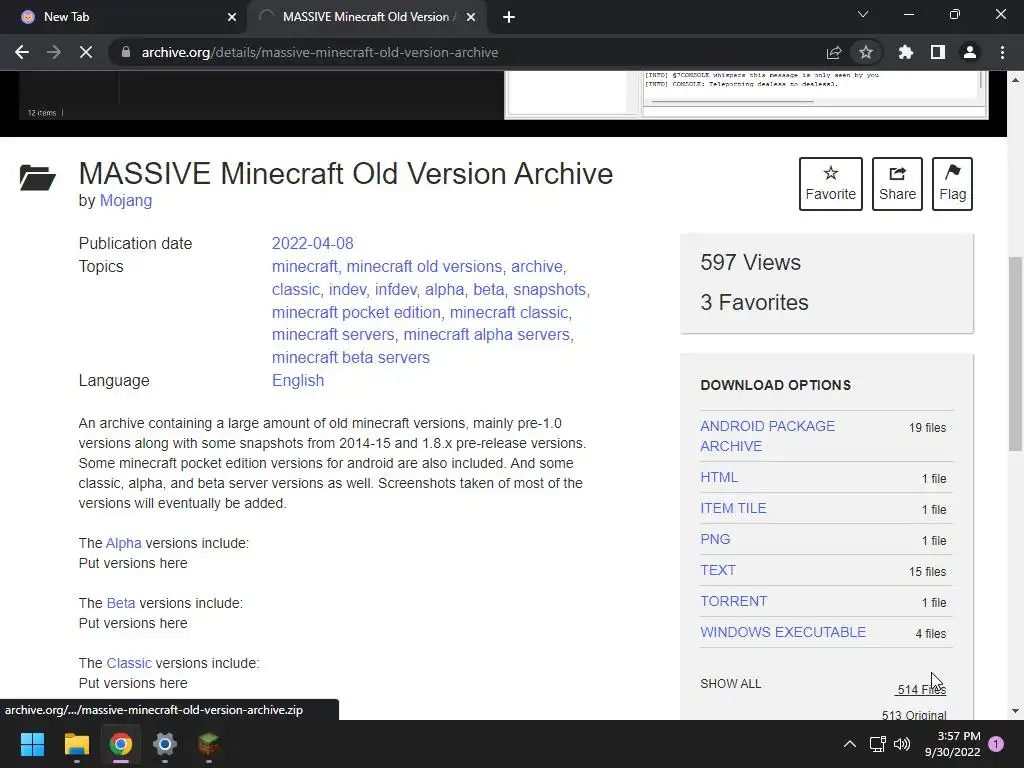1024x768 pixels.
Task: Click the volume speaker tray icon
Action: pos(902,744)
